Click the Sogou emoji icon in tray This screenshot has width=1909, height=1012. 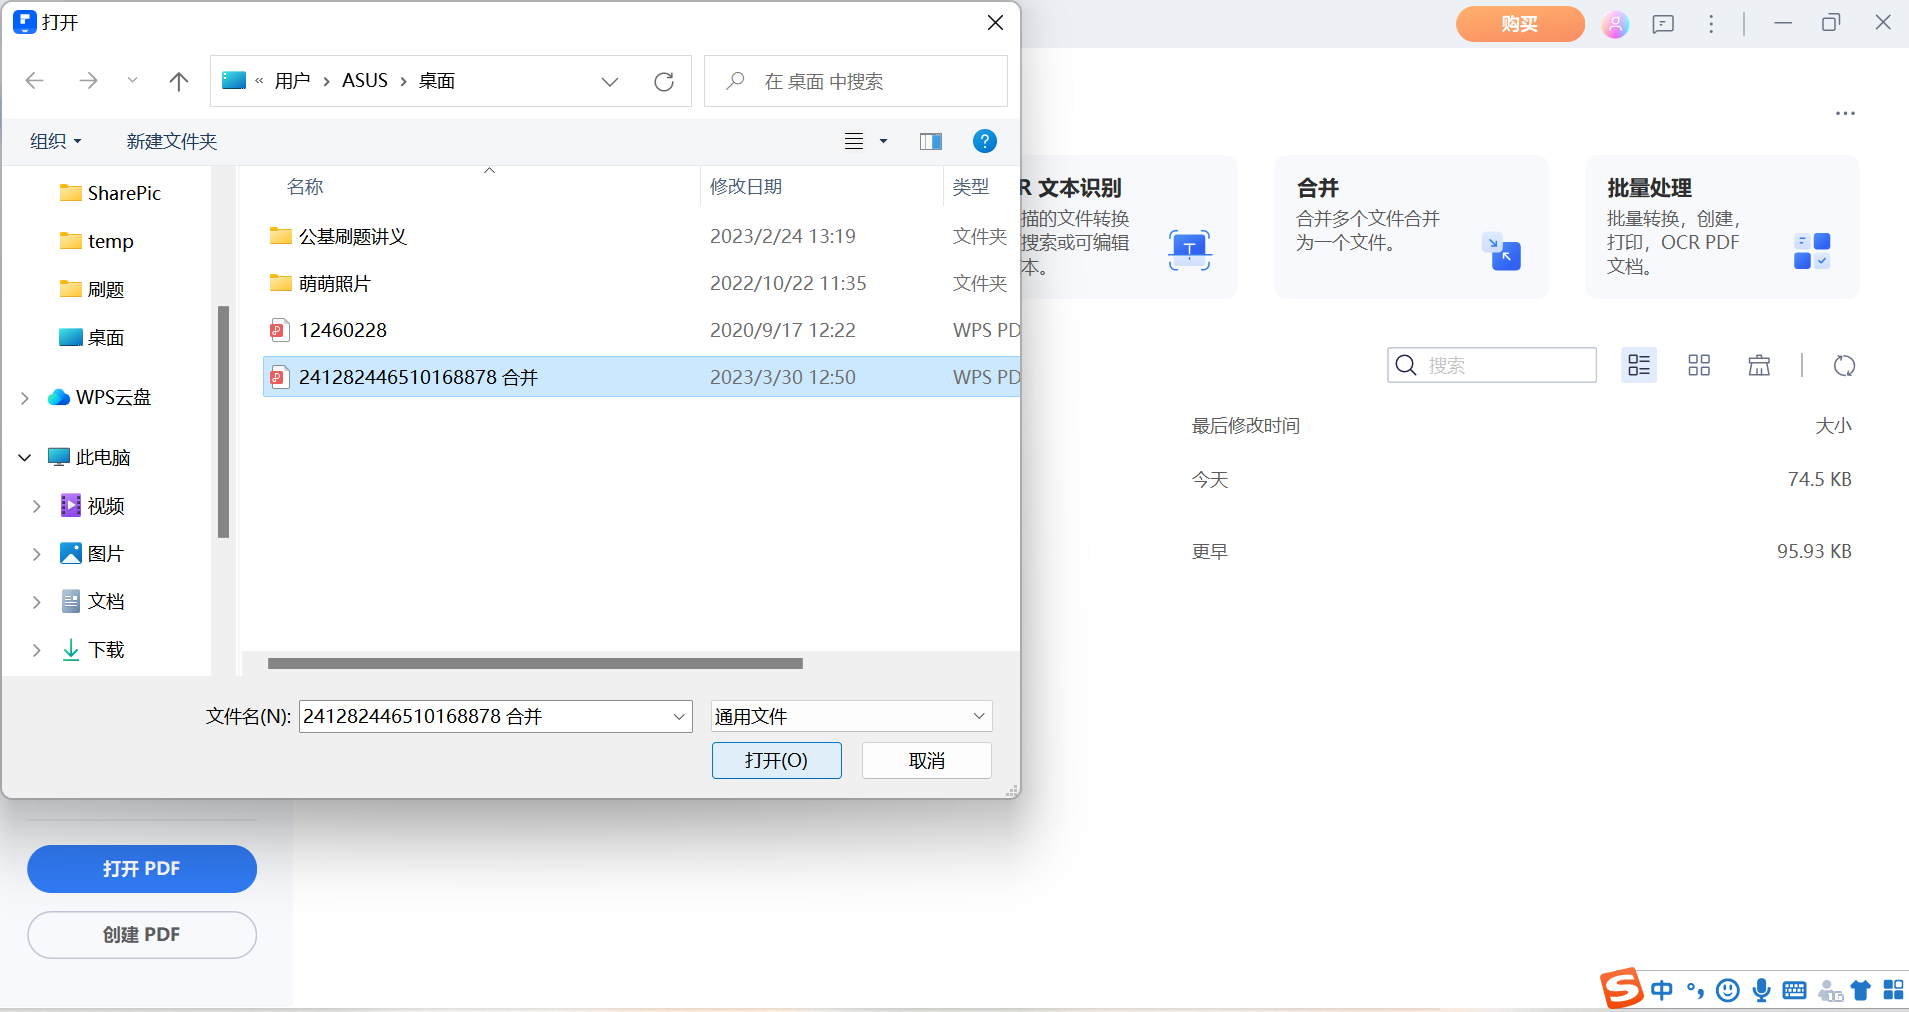(x=1727, y=990)
